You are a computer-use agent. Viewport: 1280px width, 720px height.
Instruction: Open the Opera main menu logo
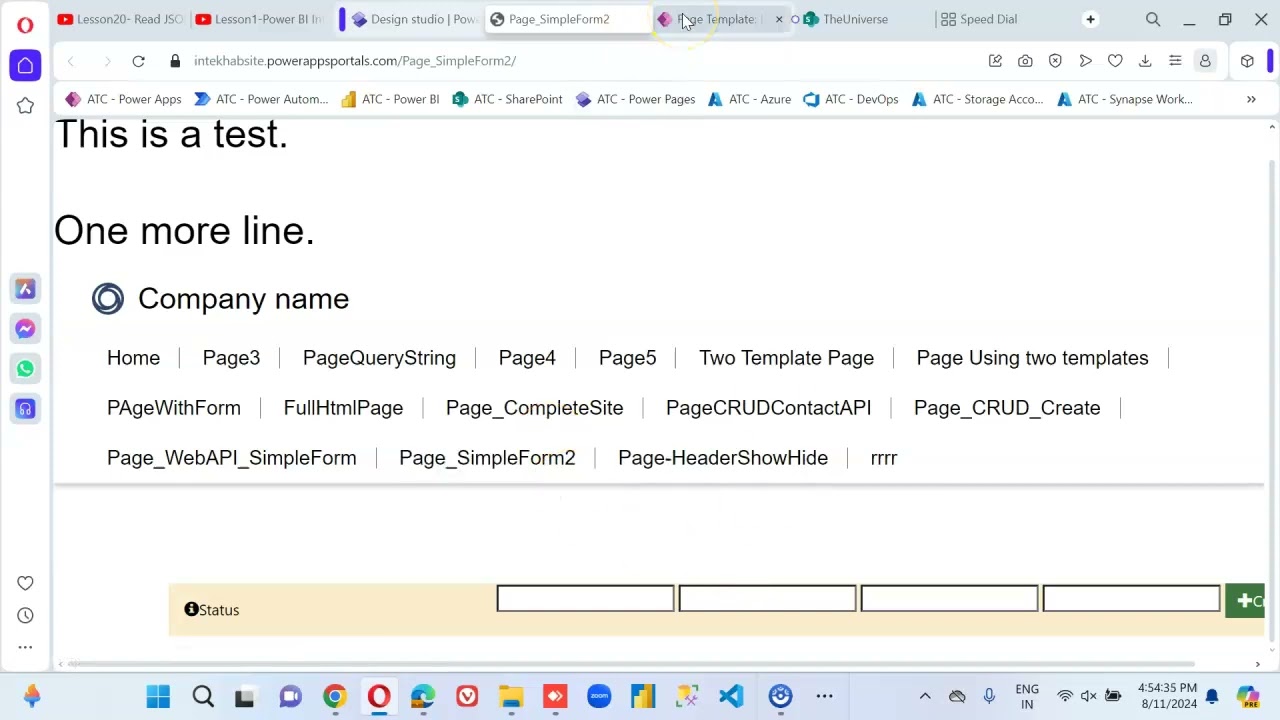point(25,24)
